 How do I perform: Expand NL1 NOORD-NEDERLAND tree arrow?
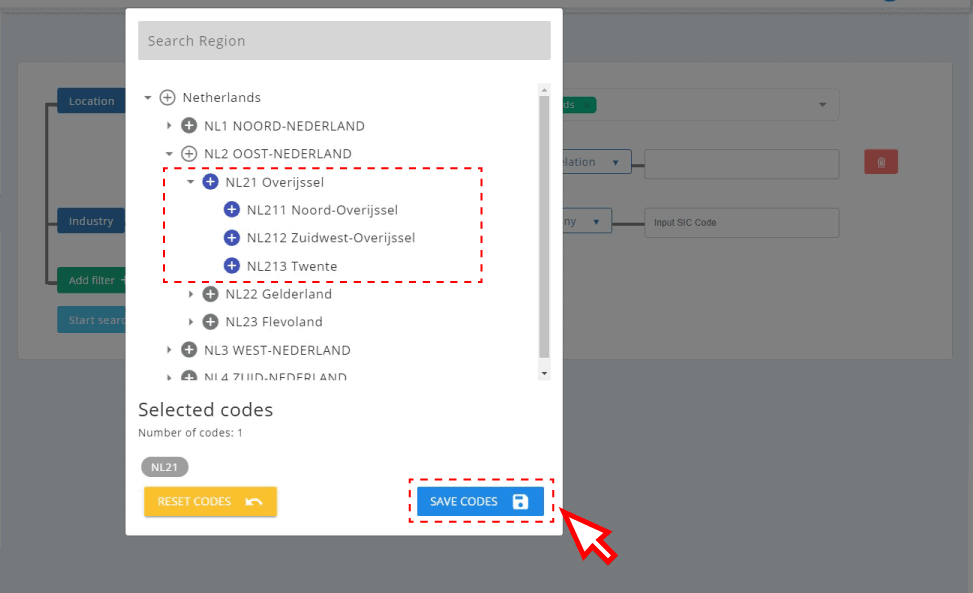(169, 126)
